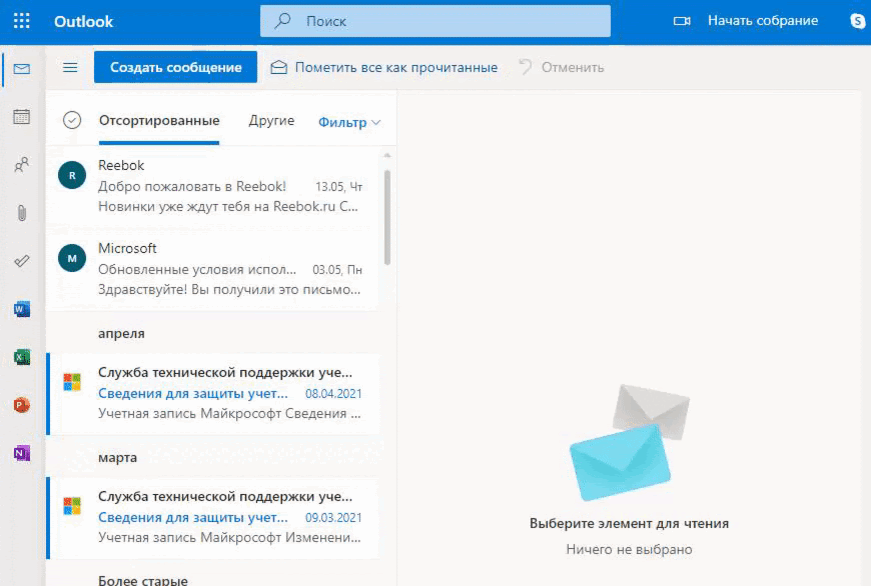Image resolution: width=871 pixels, height=586 pixels.
Task: Launch Excel from the sidebar
Action: click(22, 357)
